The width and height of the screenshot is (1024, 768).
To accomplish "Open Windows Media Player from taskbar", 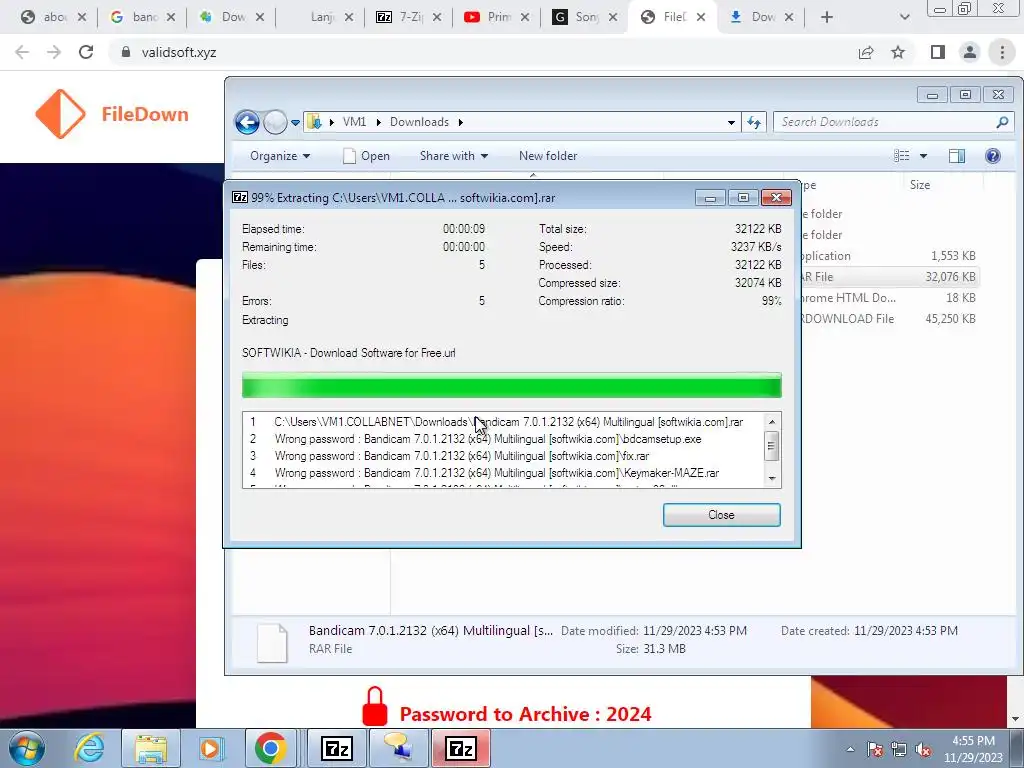I will pos(211,748).
